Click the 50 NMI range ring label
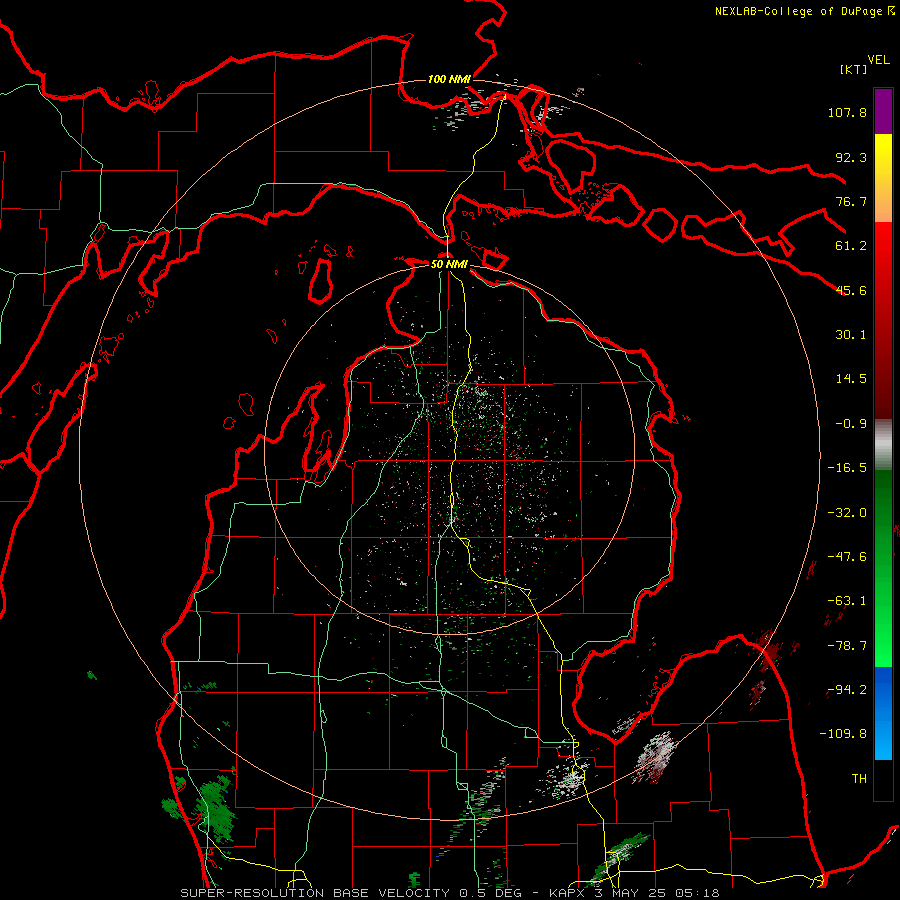This screenshot has width=900, height=900. tap(449, 264)
